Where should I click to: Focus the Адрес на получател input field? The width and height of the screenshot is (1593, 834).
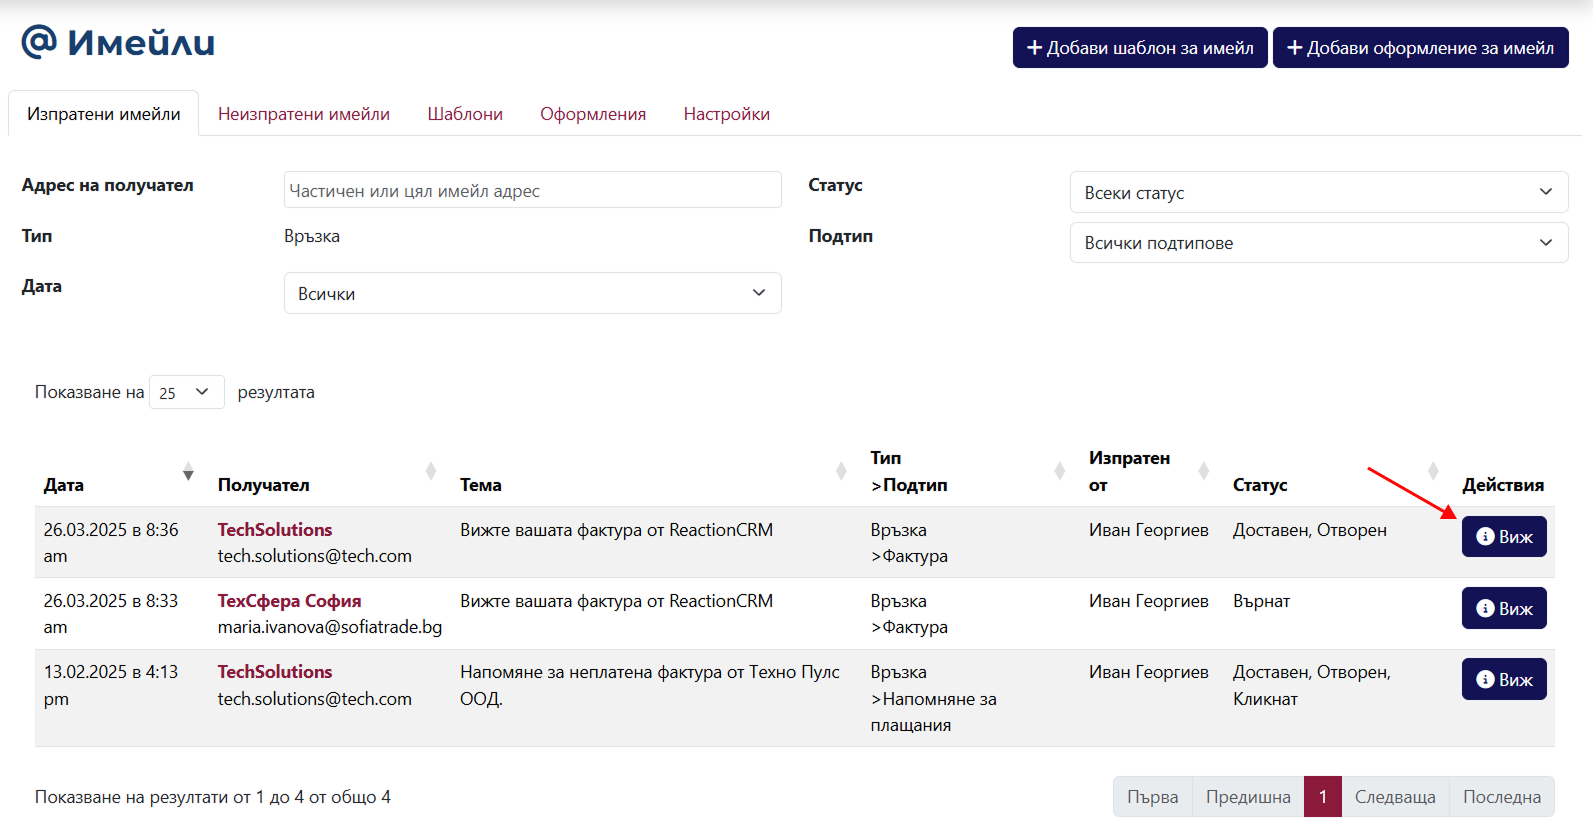533,190
